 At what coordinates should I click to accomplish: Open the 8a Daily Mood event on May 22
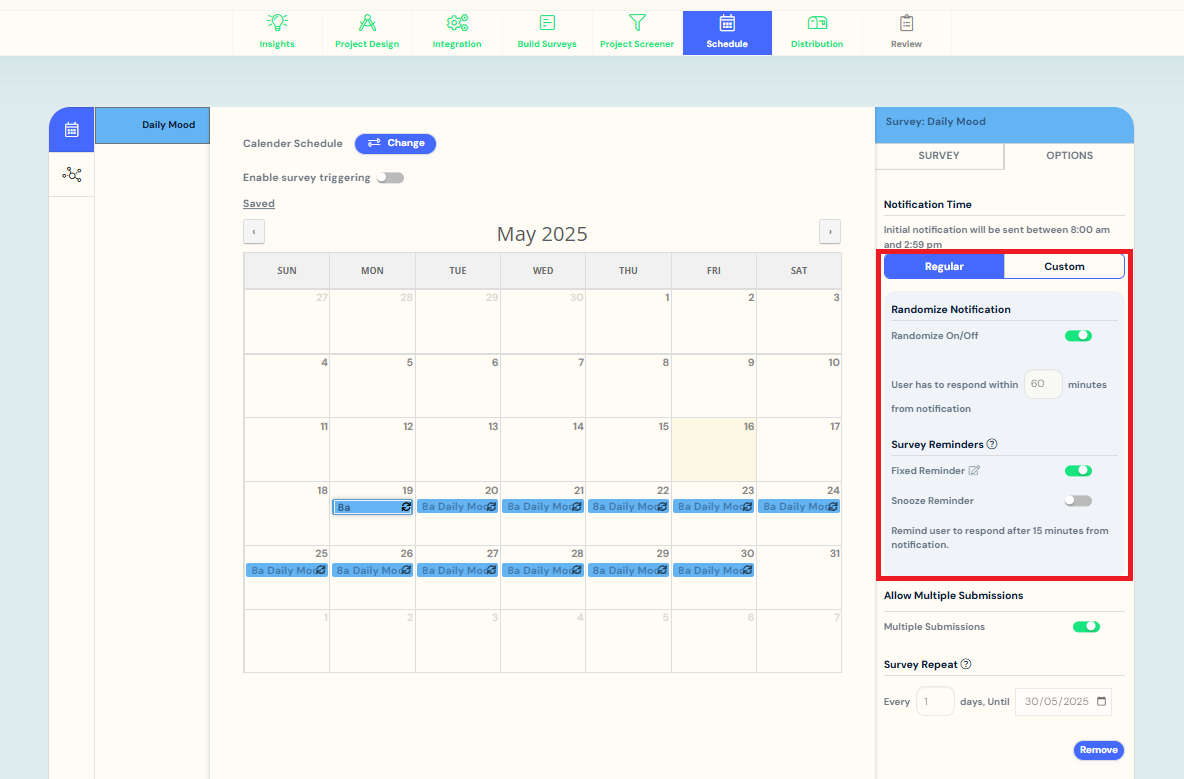(628, 507)
